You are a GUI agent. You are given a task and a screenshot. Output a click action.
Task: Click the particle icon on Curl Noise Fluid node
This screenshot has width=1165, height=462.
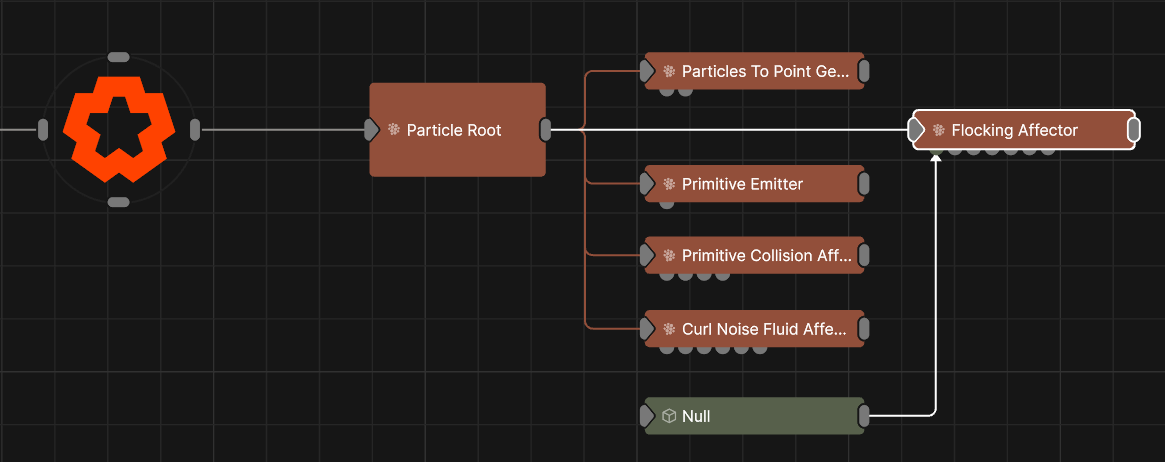pyautogui.click(x=669, y=328)
